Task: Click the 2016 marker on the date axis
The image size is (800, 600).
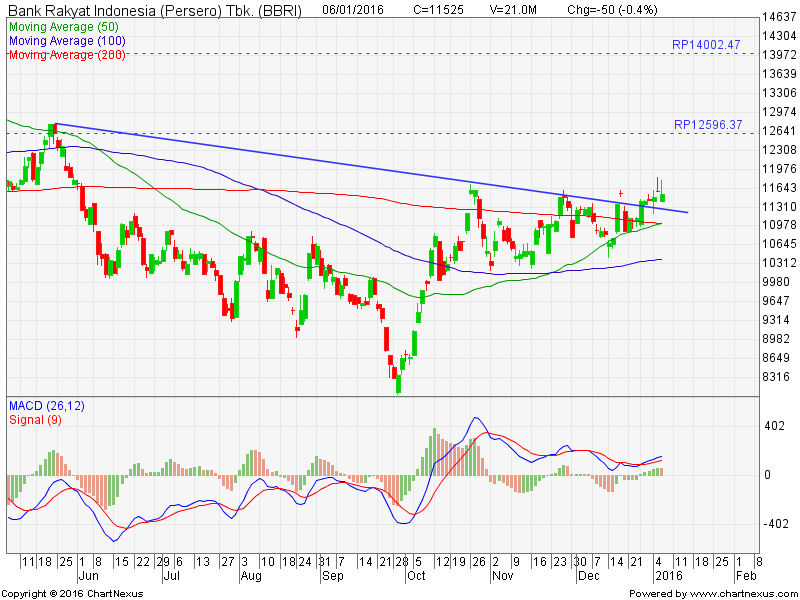Action: [x=670, y=575]
